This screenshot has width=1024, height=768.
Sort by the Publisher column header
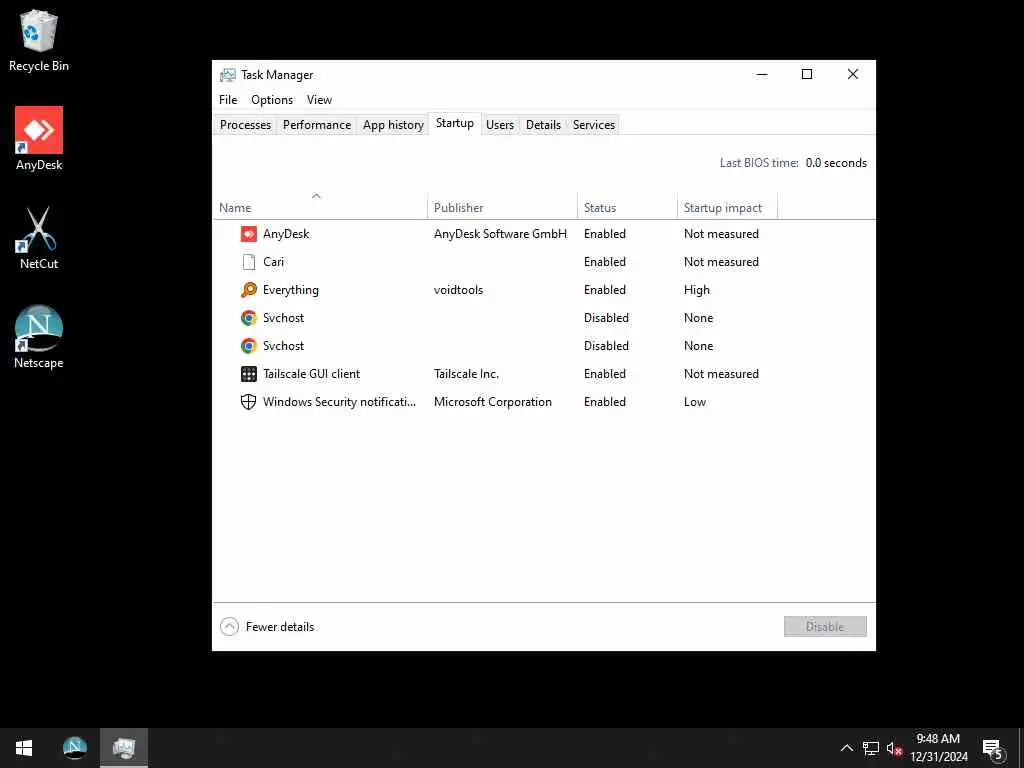[x=502, y=208]
